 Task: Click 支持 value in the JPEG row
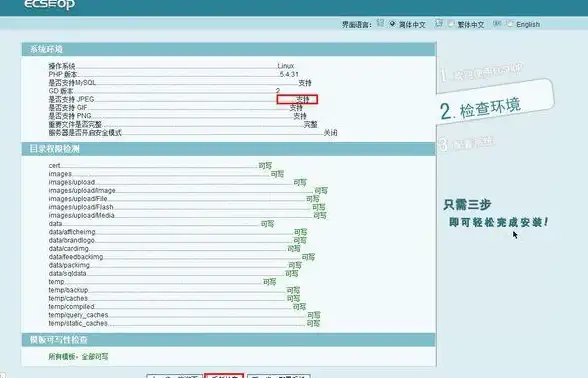(303, 99)
